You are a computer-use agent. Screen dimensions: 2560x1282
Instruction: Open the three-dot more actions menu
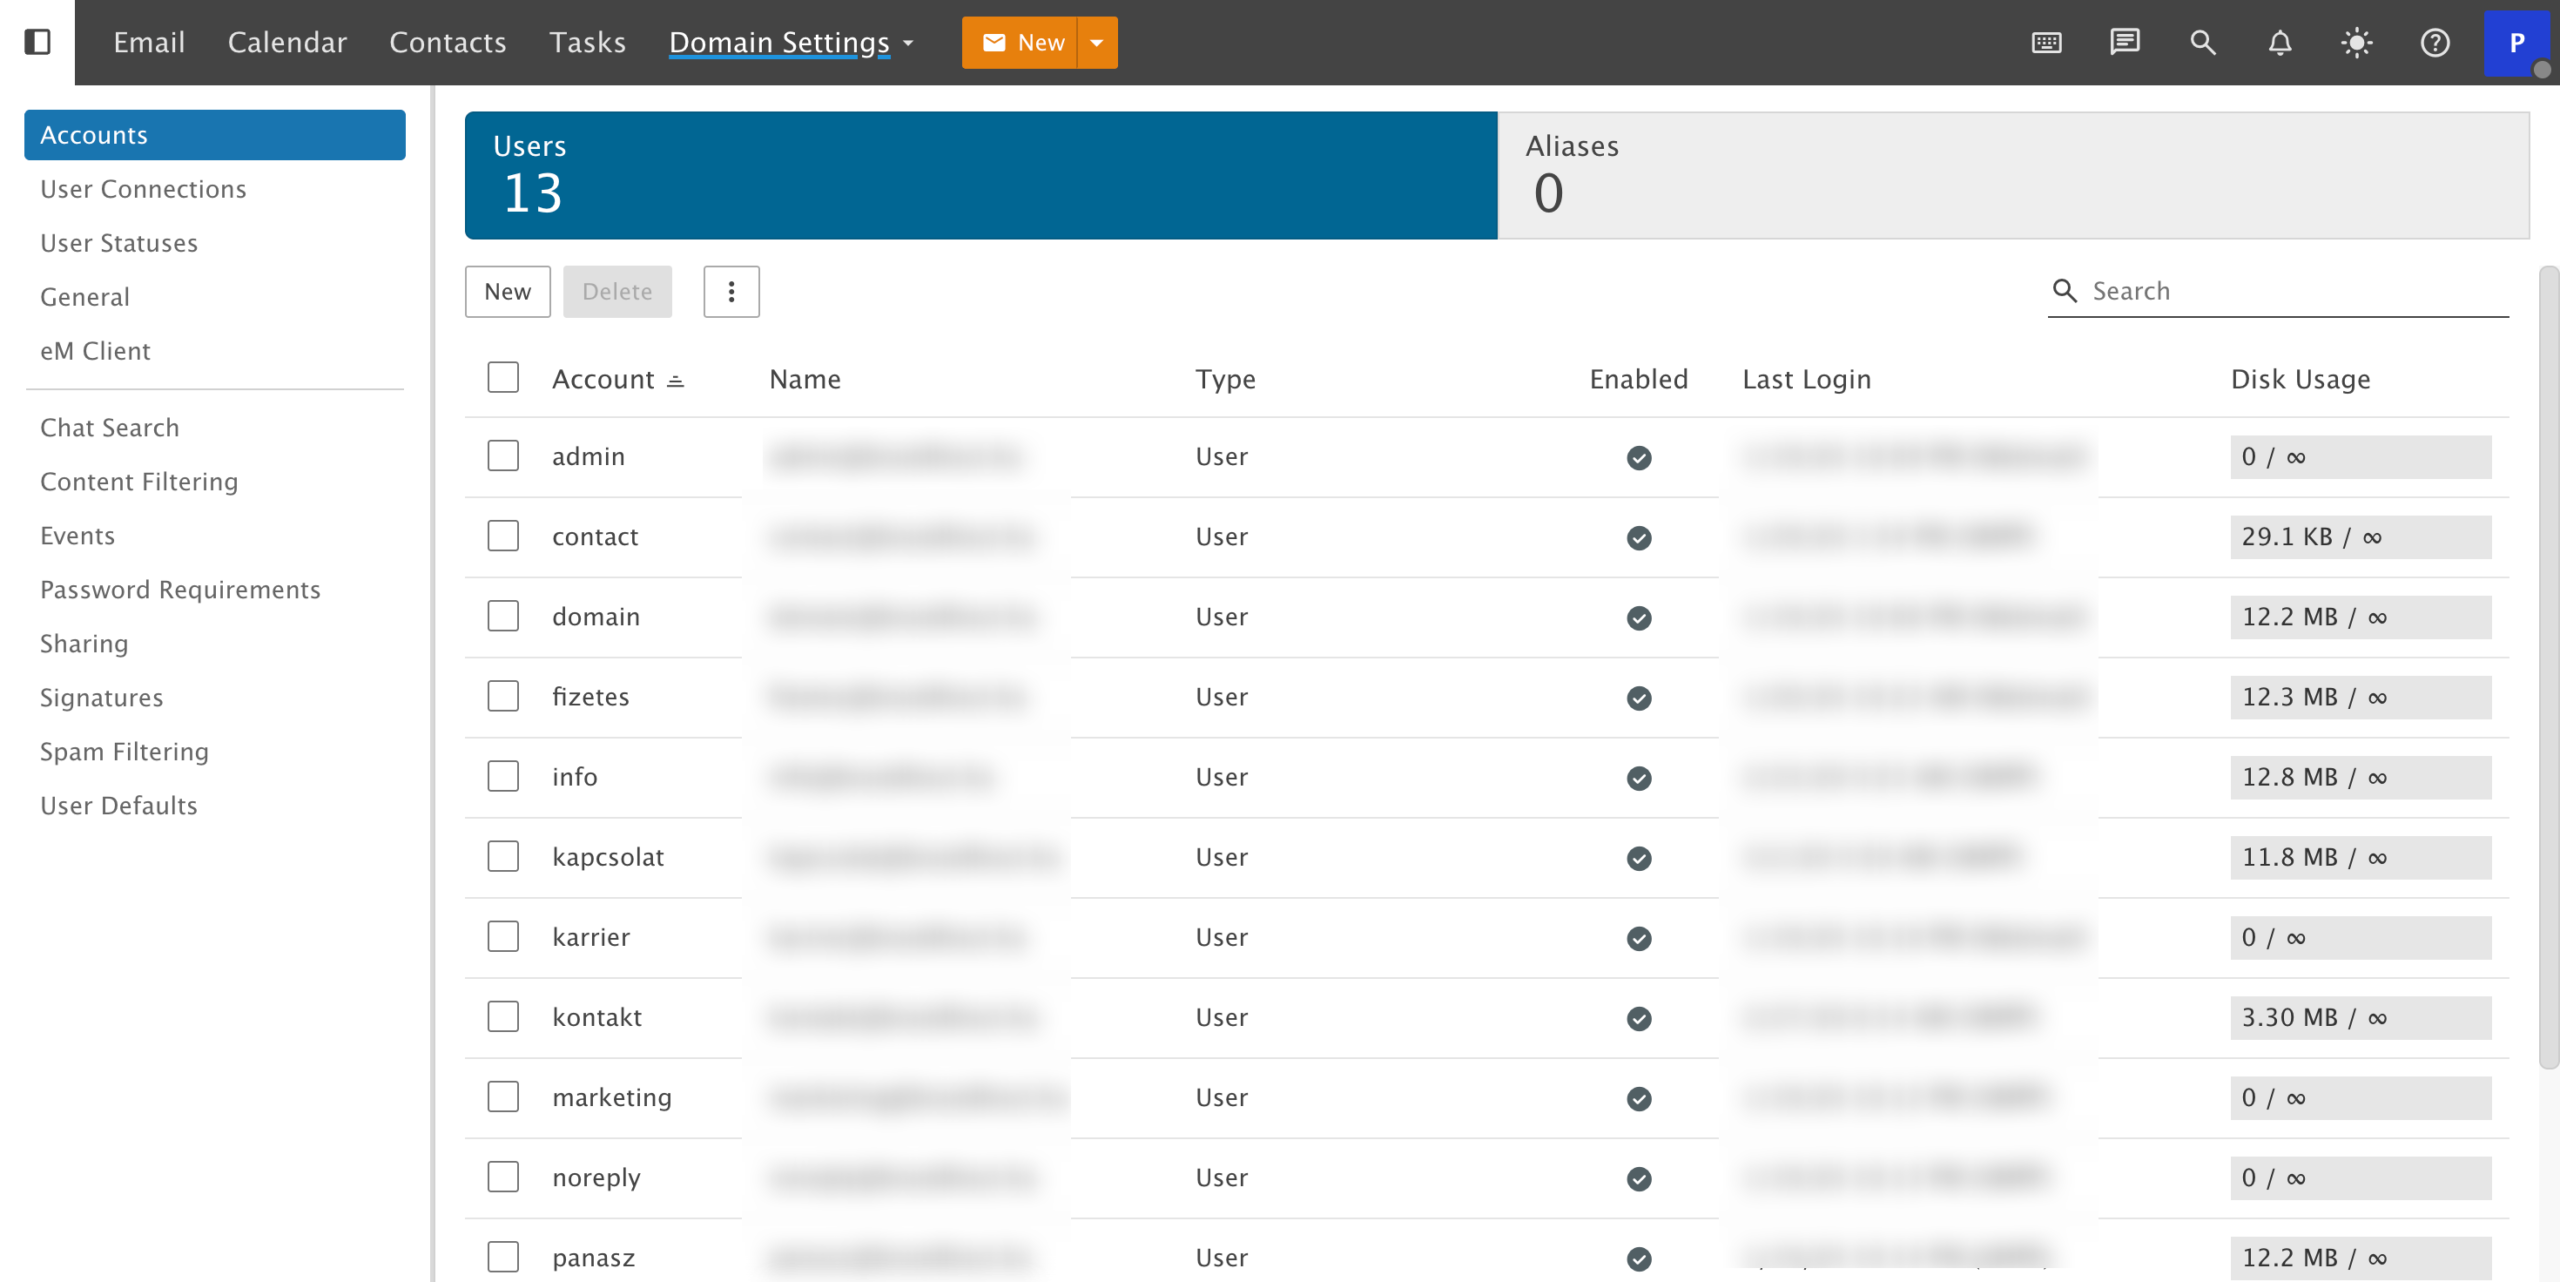pos(731,292)
